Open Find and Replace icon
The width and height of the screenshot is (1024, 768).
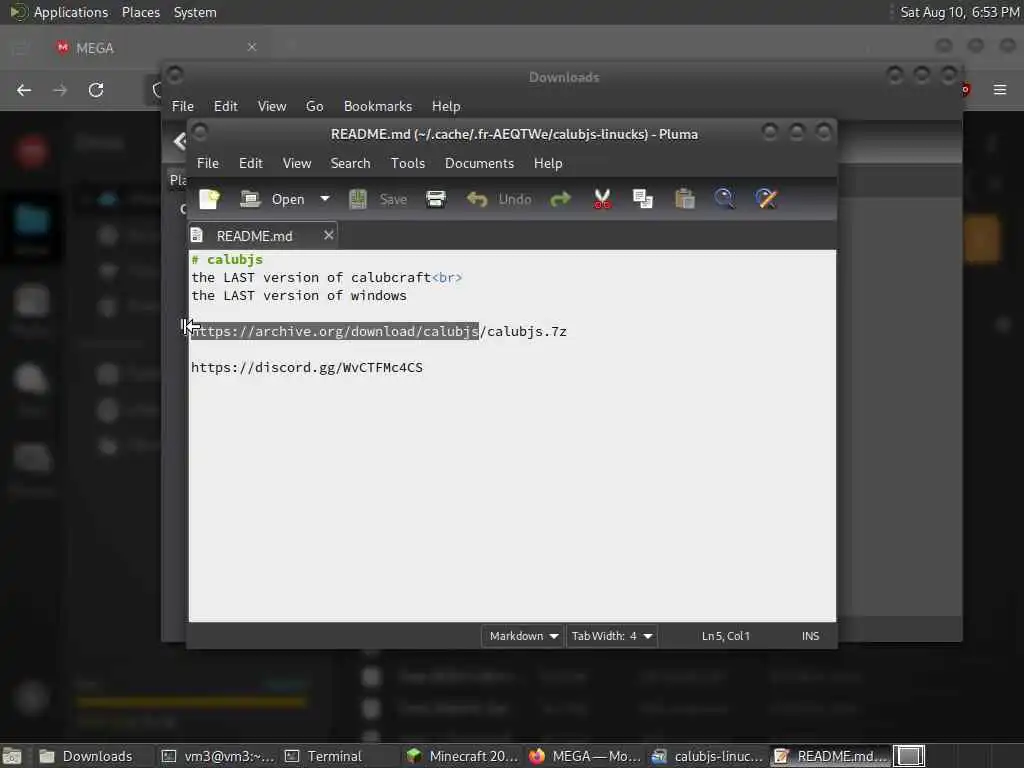click(766, 199)
